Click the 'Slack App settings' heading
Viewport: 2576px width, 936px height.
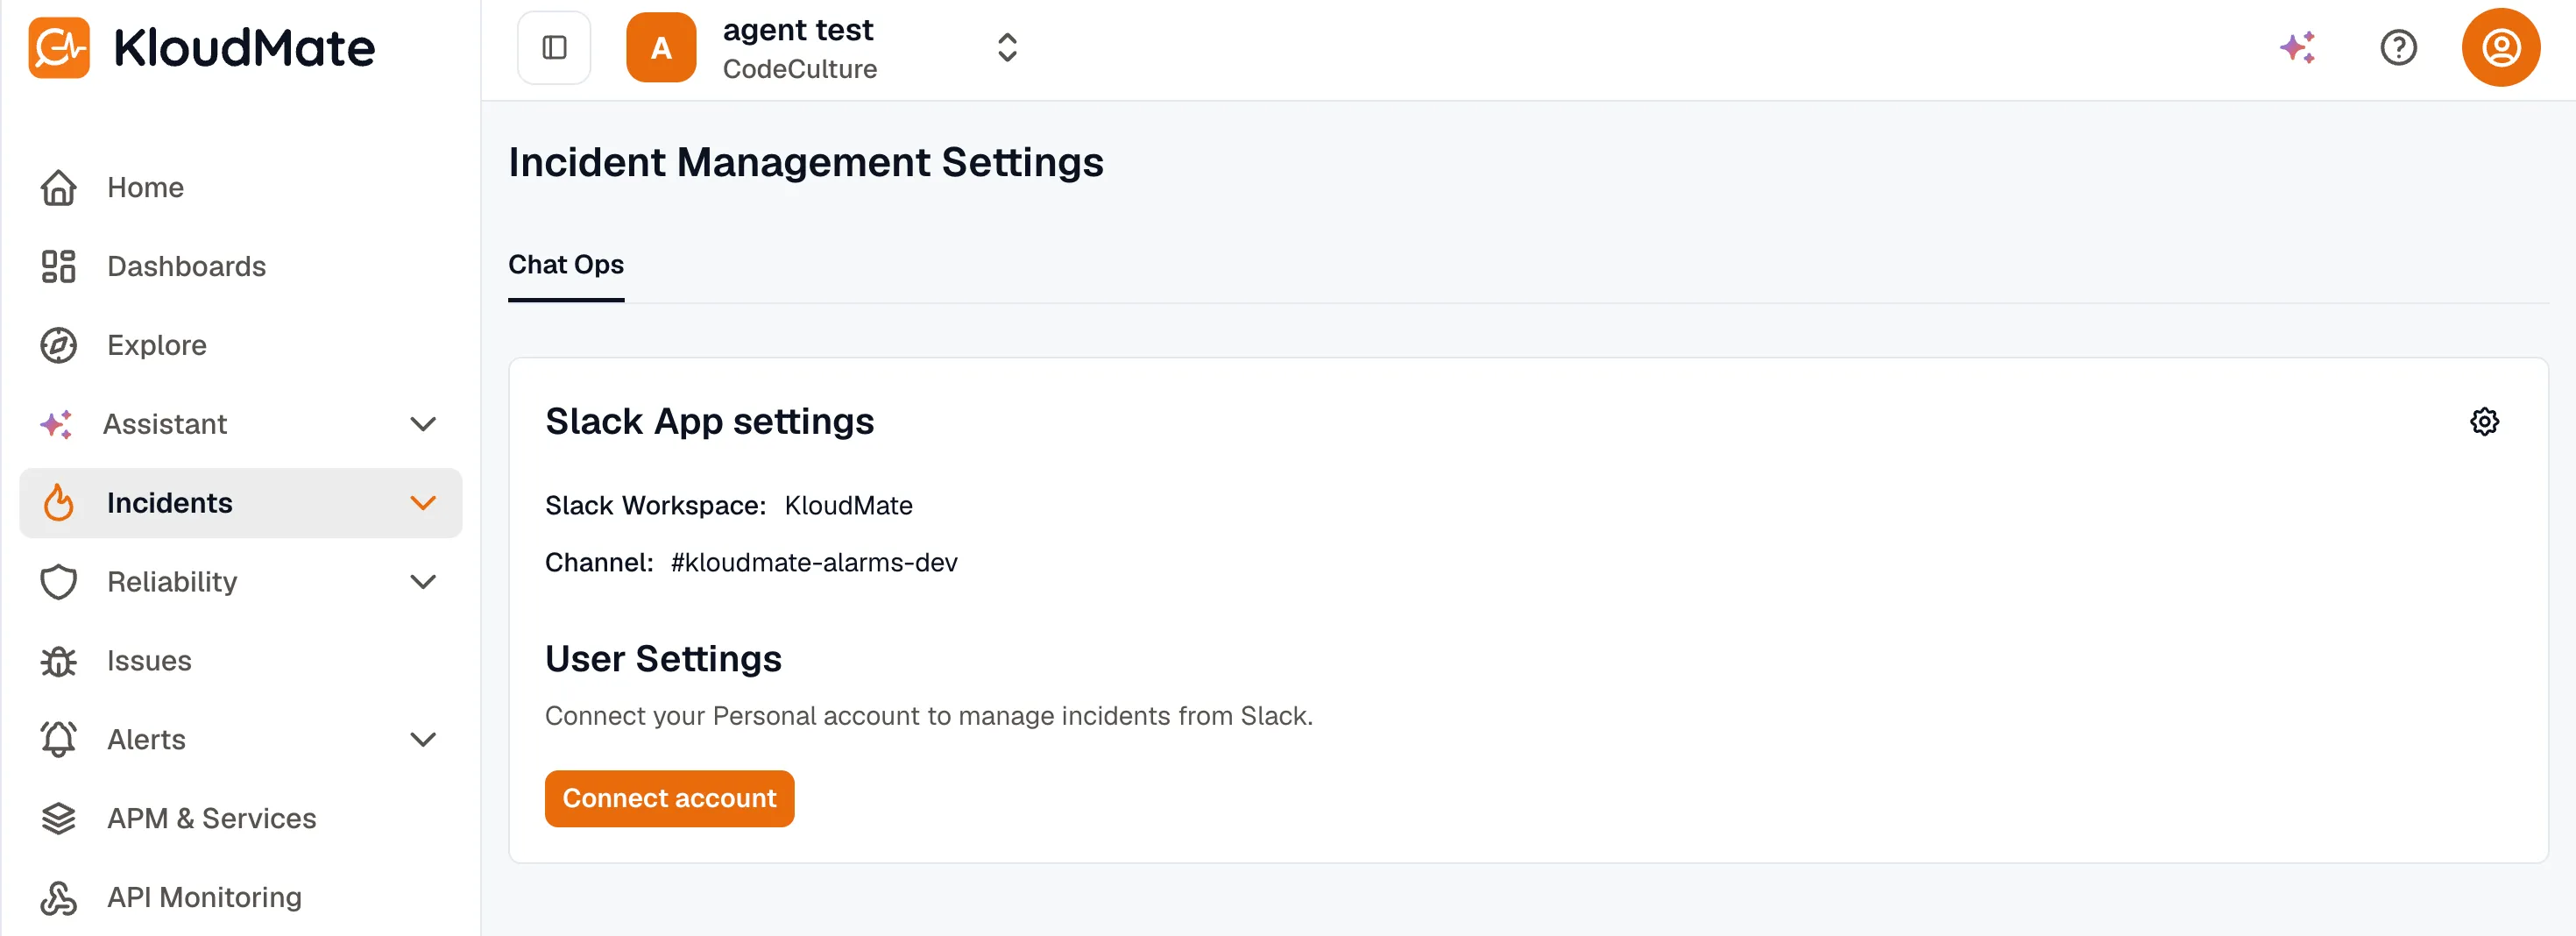709,422
